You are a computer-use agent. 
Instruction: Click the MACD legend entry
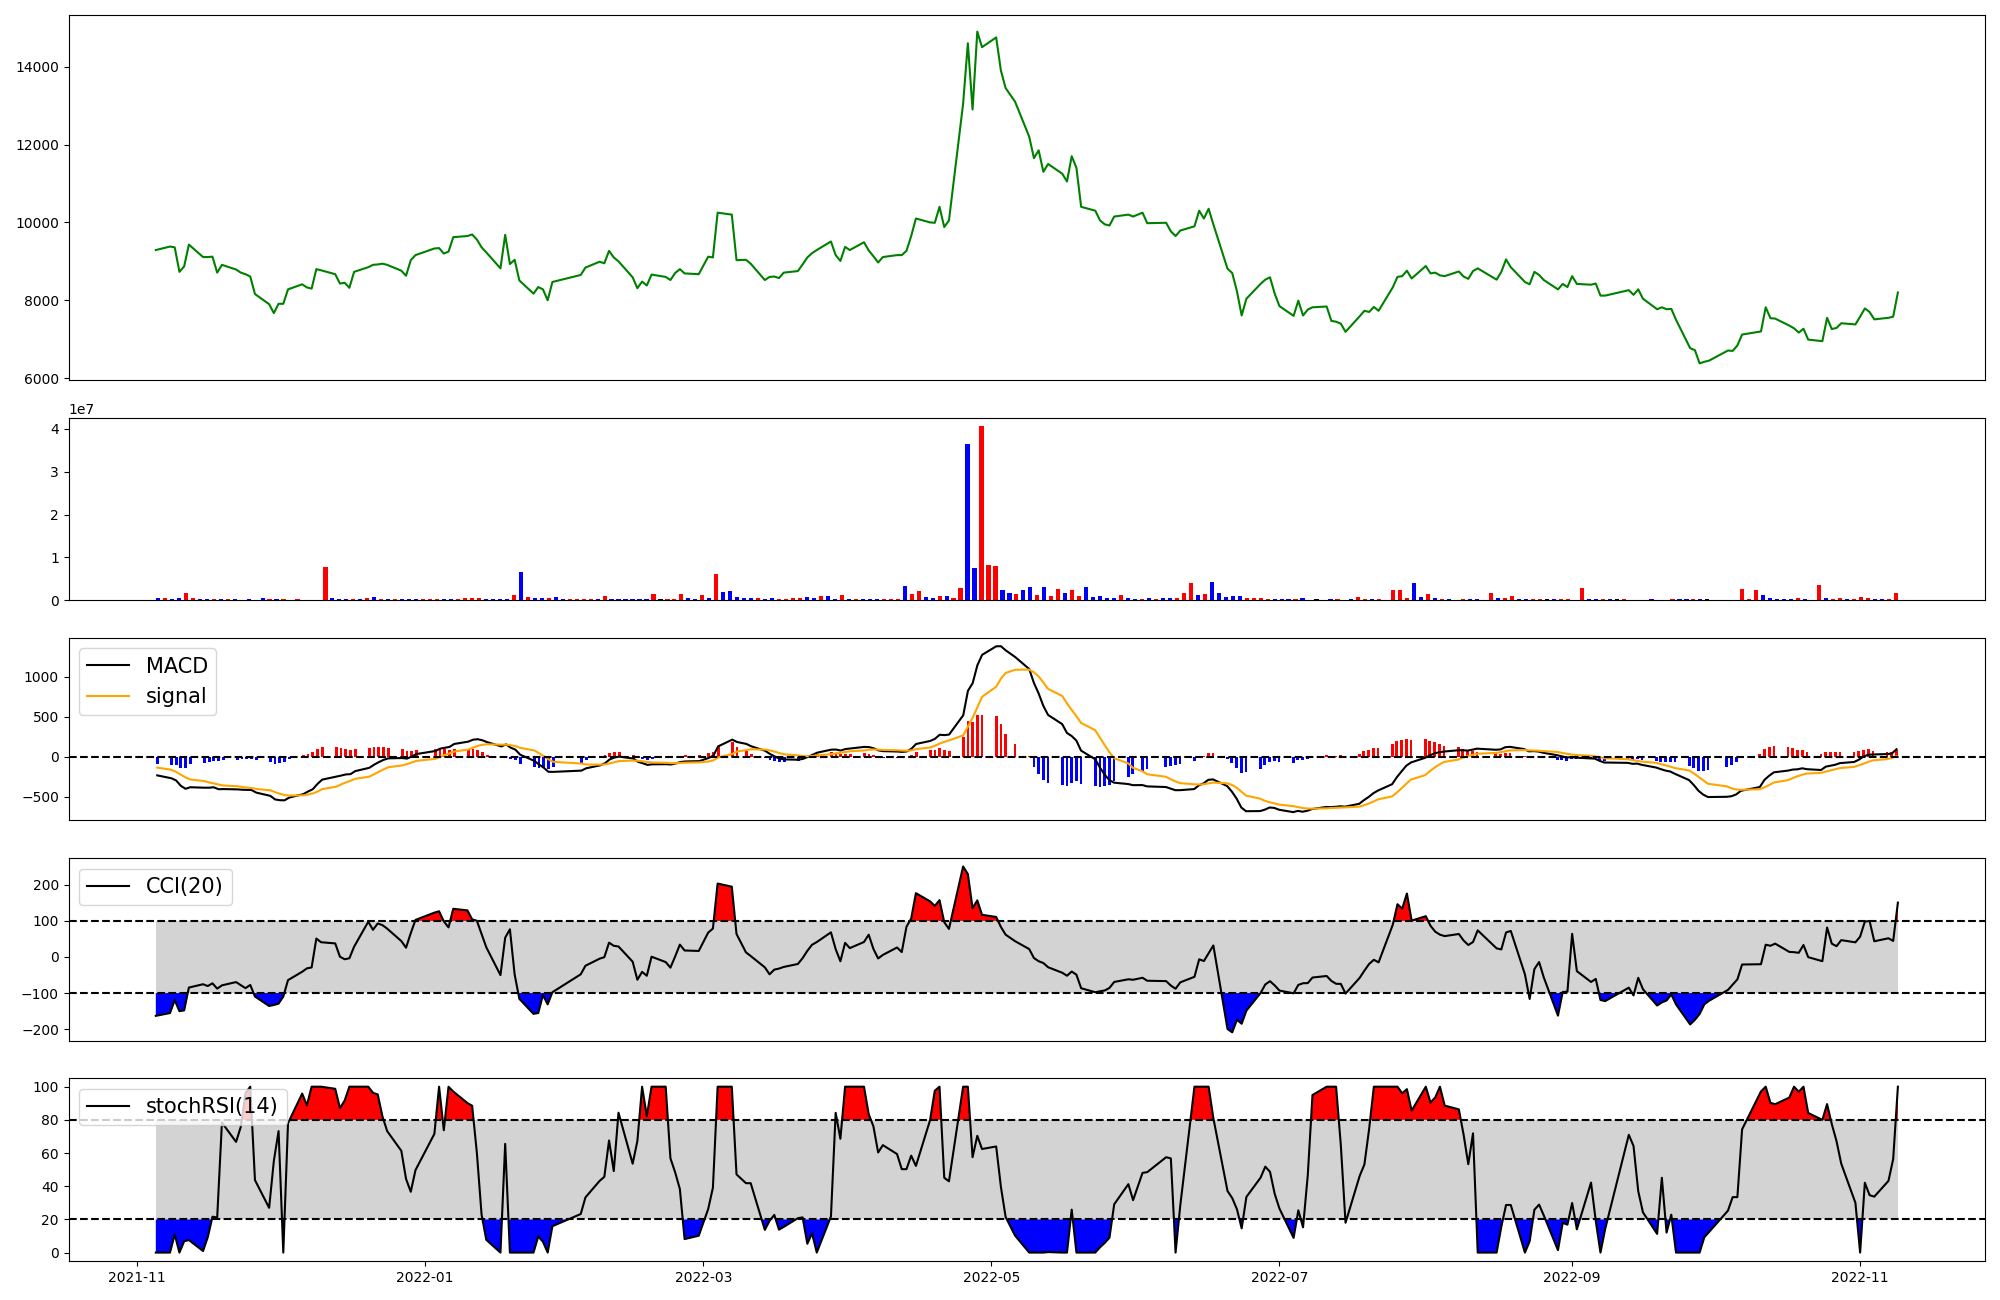click(176, 666)
